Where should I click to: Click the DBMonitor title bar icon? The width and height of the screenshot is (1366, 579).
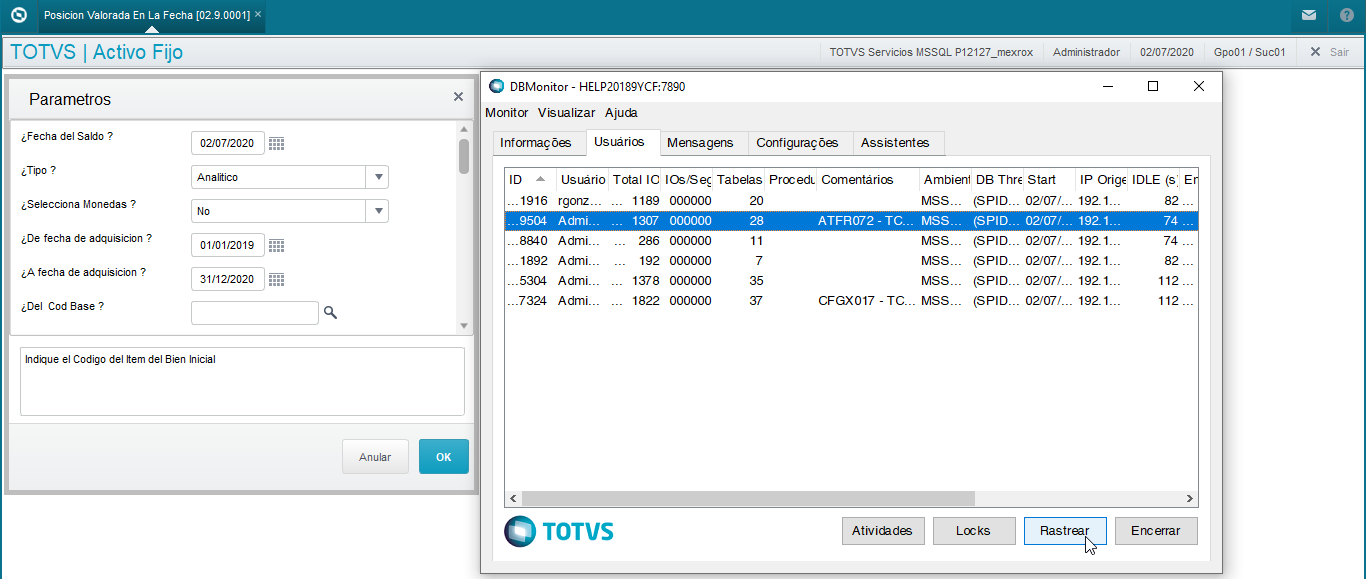point(496,87)
